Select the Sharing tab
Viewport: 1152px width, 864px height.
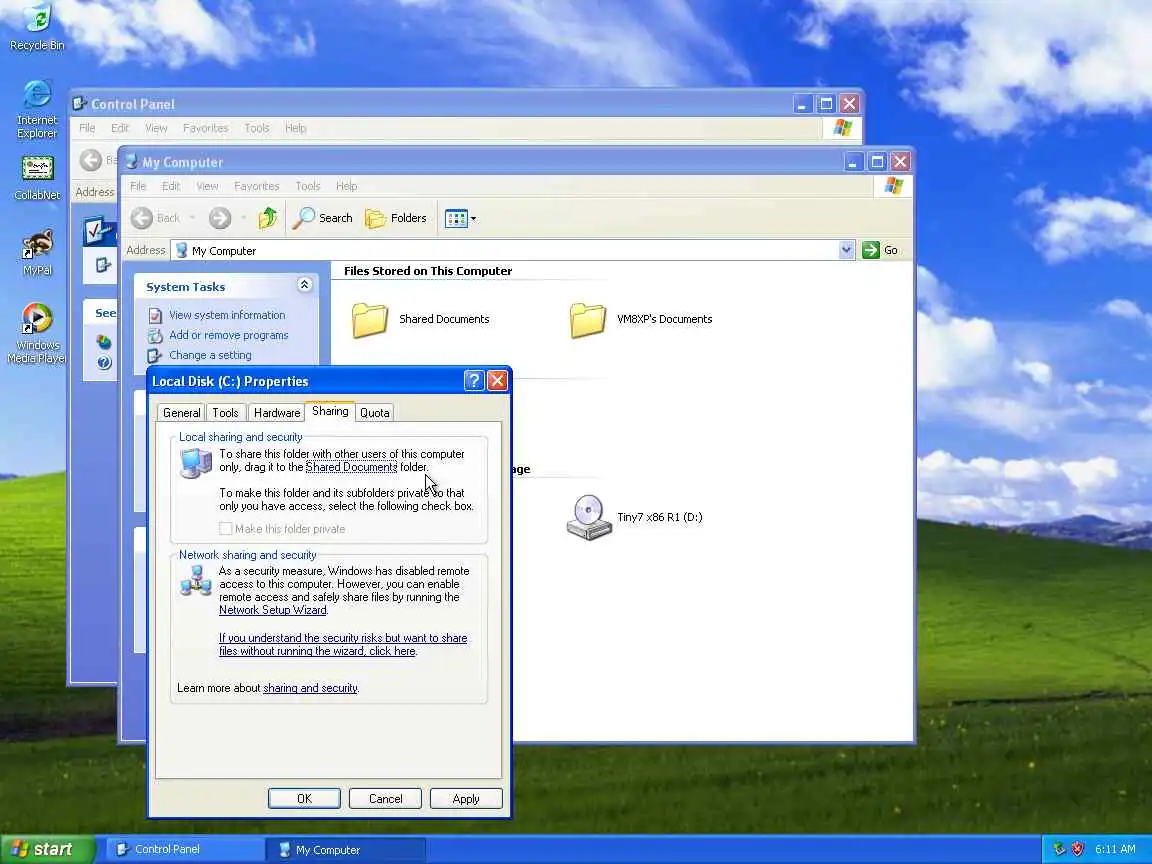click(330, 411)
